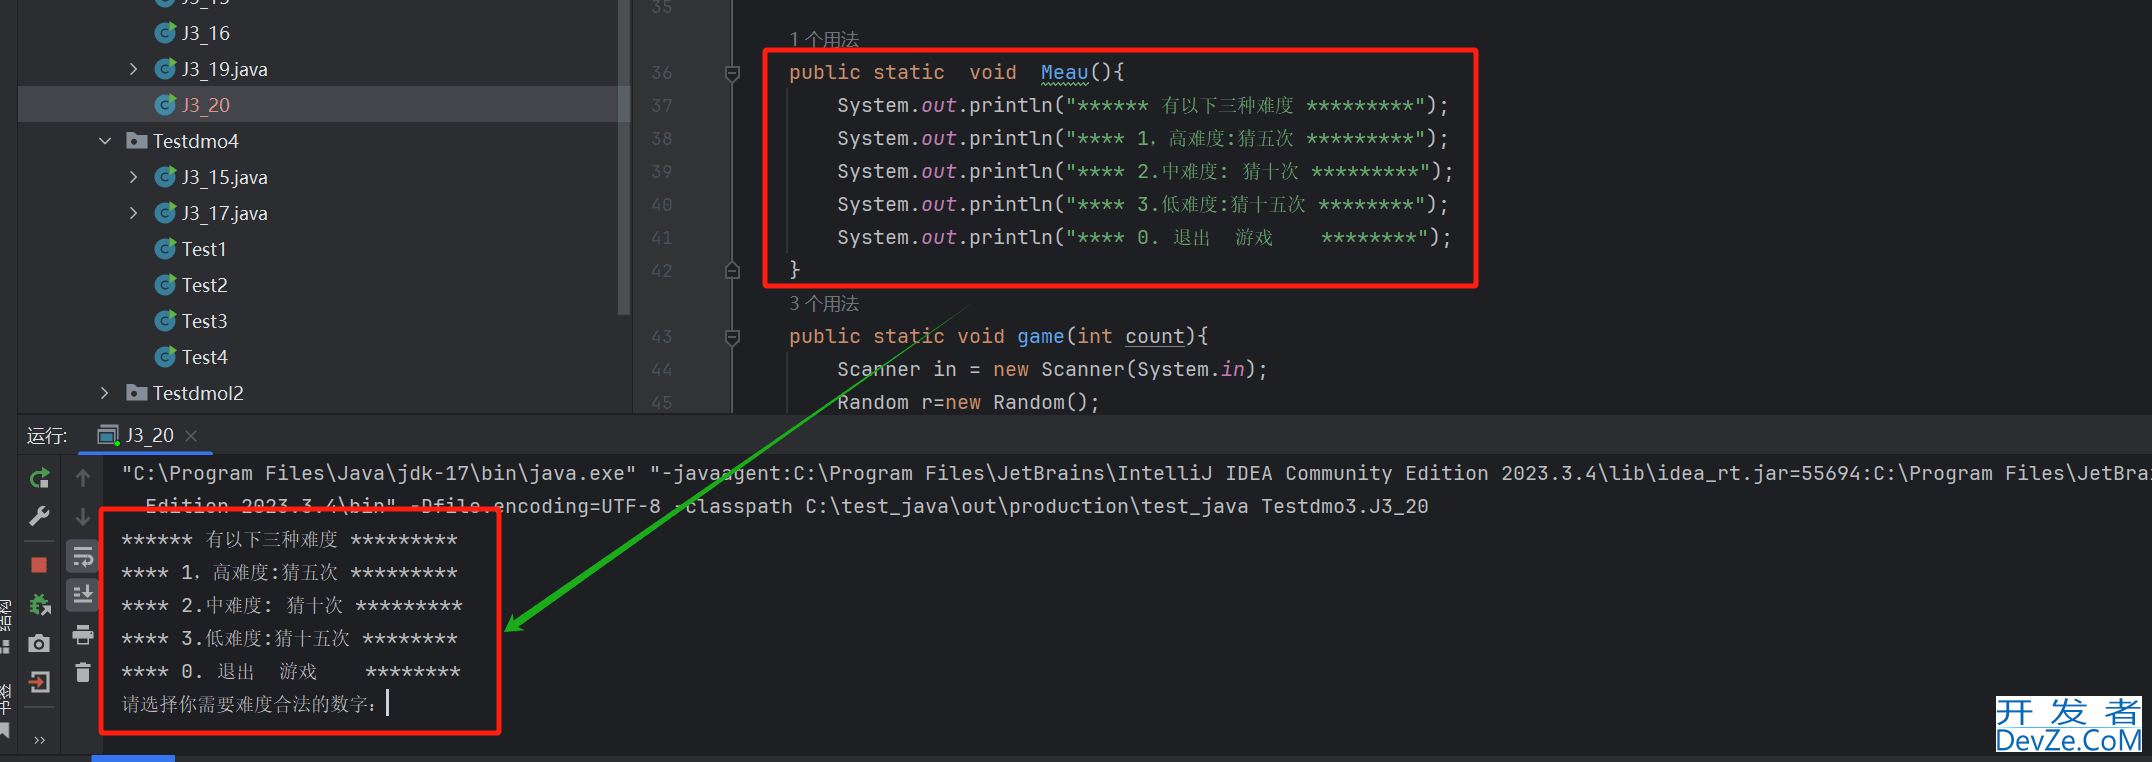
Task: Click J3_17.java file name
Action: (x=225, y=213)
